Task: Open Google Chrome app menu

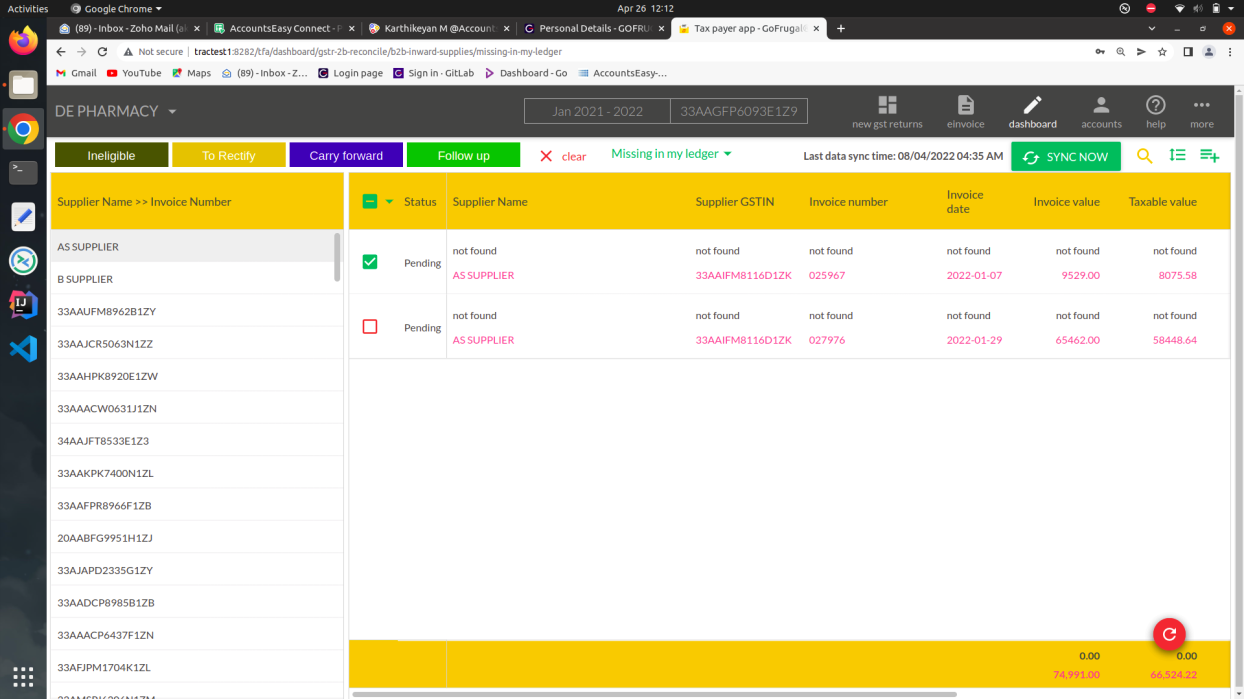Action: tap(116, 8)
